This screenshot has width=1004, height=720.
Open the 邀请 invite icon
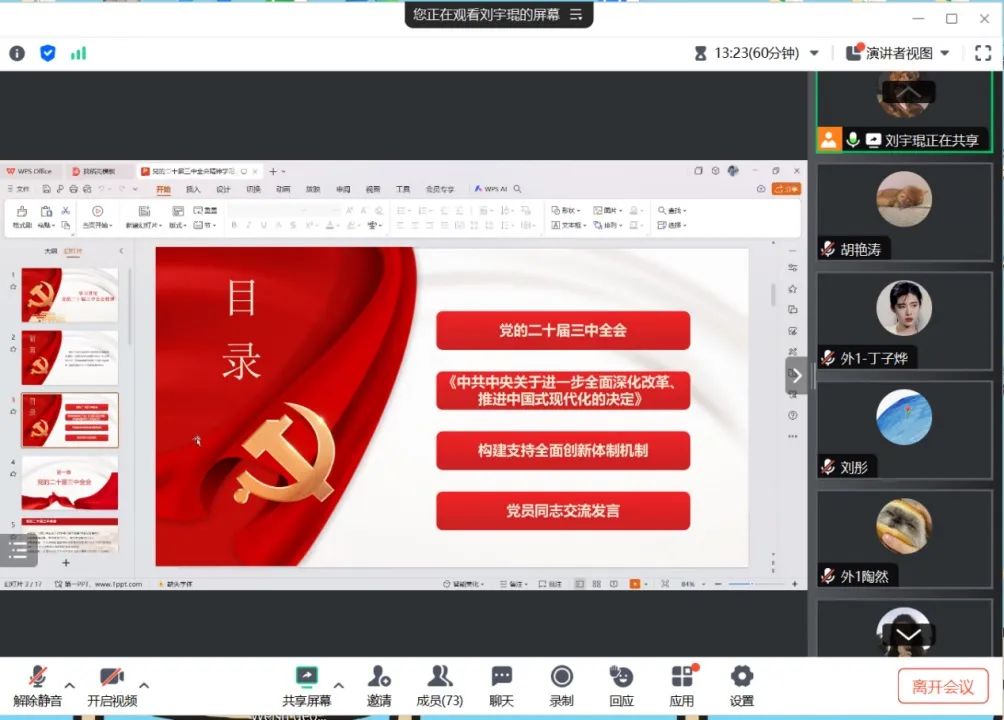tap(379, 678)
